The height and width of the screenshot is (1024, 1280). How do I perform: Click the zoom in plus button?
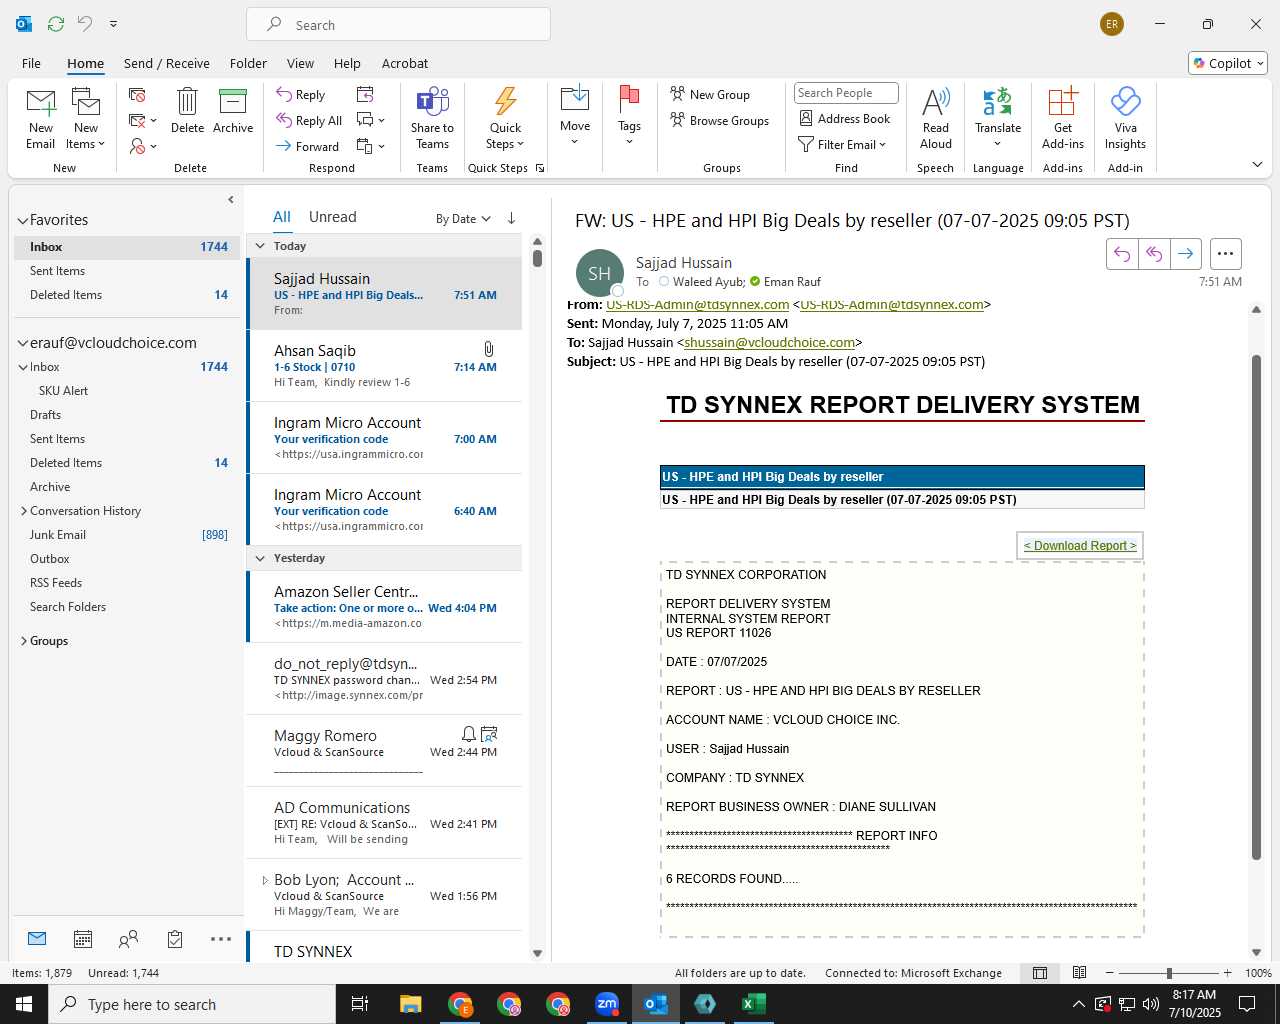coord(1227,973)
